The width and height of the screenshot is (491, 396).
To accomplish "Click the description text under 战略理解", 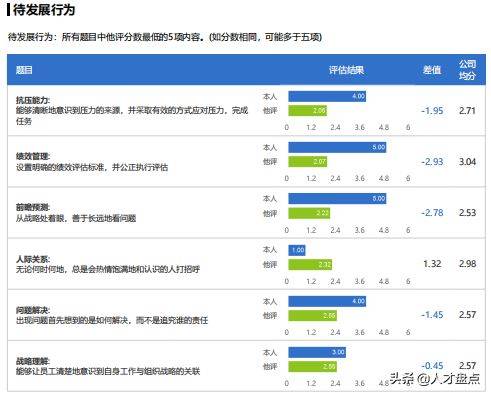I will [x=108, y=371].
